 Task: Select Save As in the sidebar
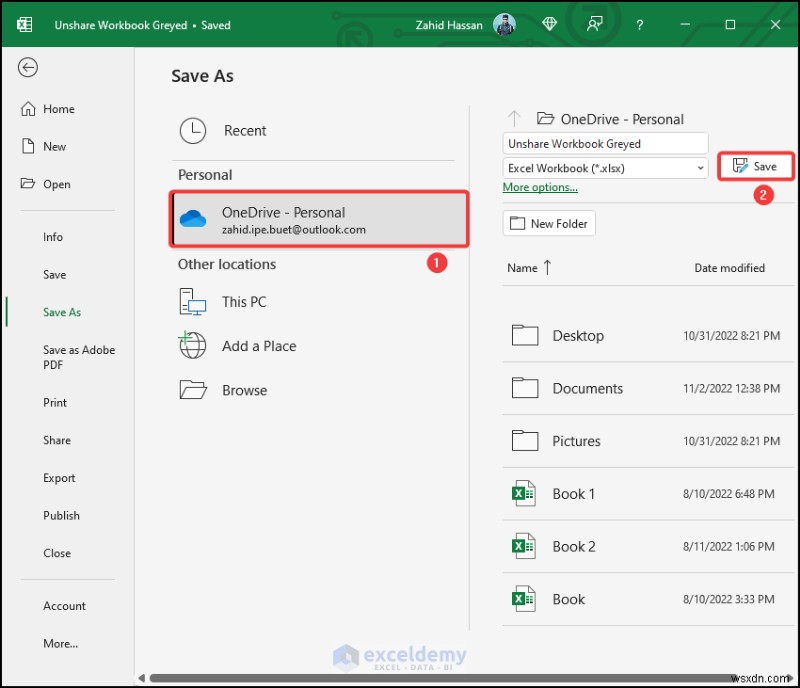(62, 312)
